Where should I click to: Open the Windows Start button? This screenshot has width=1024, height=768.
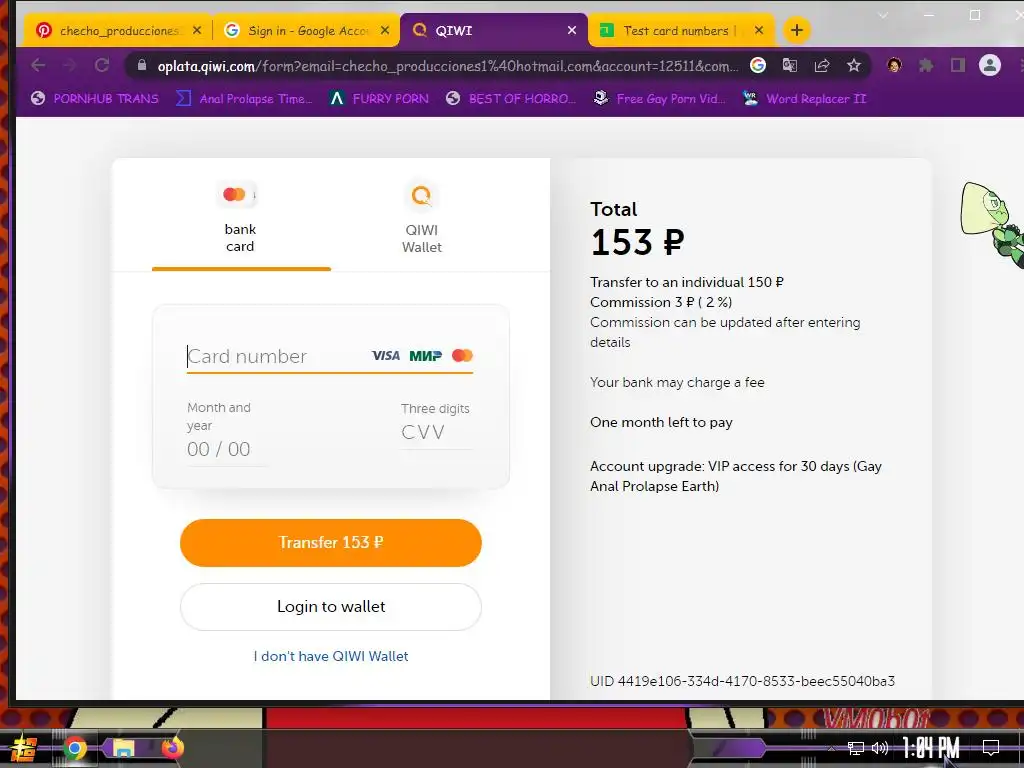pyautogui.click(x=24, y=748)
